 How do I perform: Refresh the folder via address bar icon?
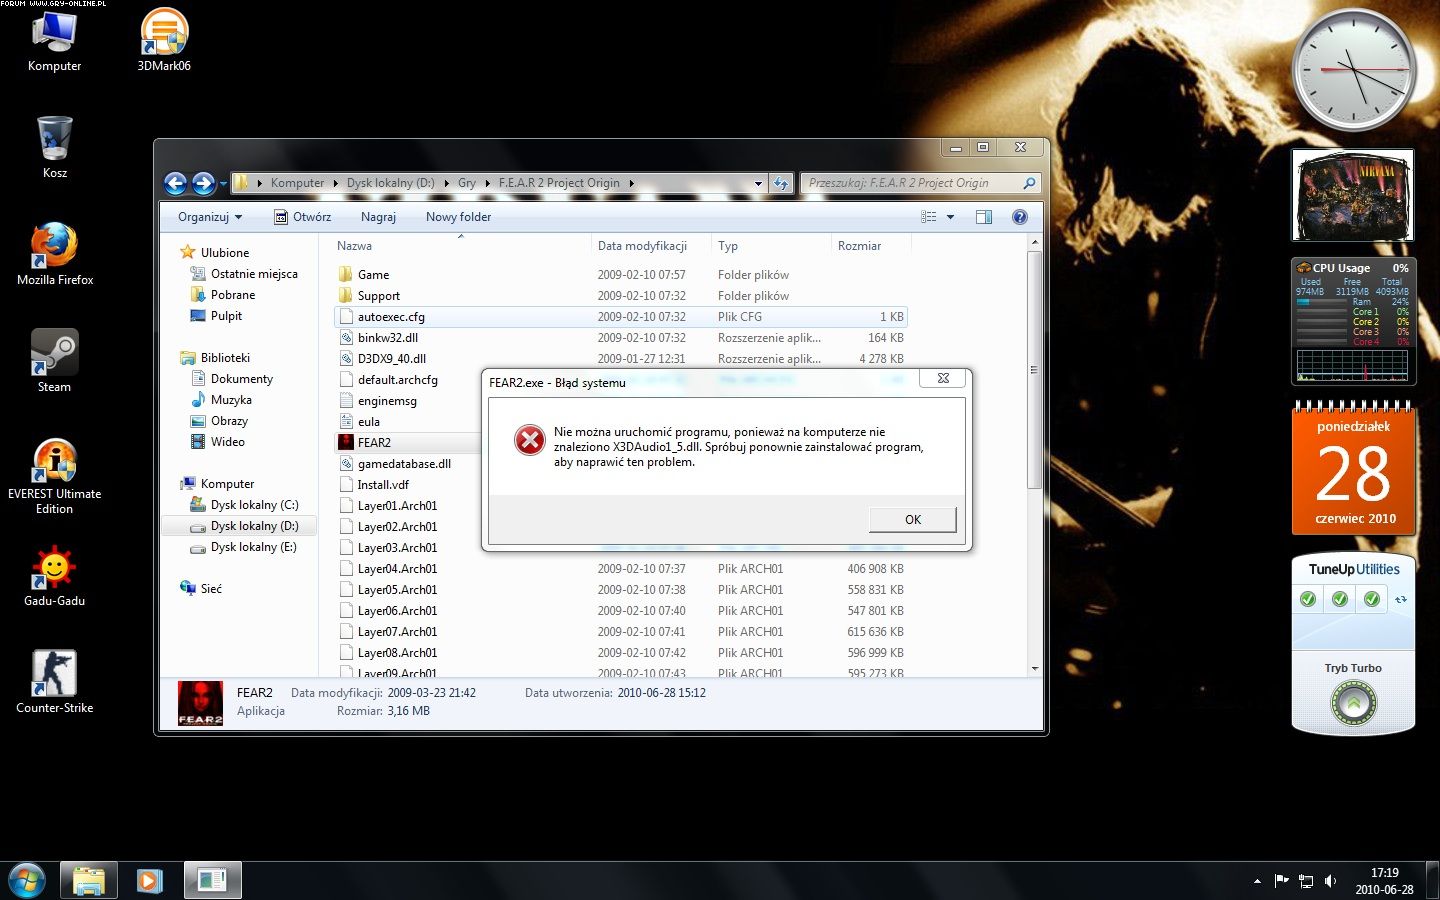coord(781,183)
